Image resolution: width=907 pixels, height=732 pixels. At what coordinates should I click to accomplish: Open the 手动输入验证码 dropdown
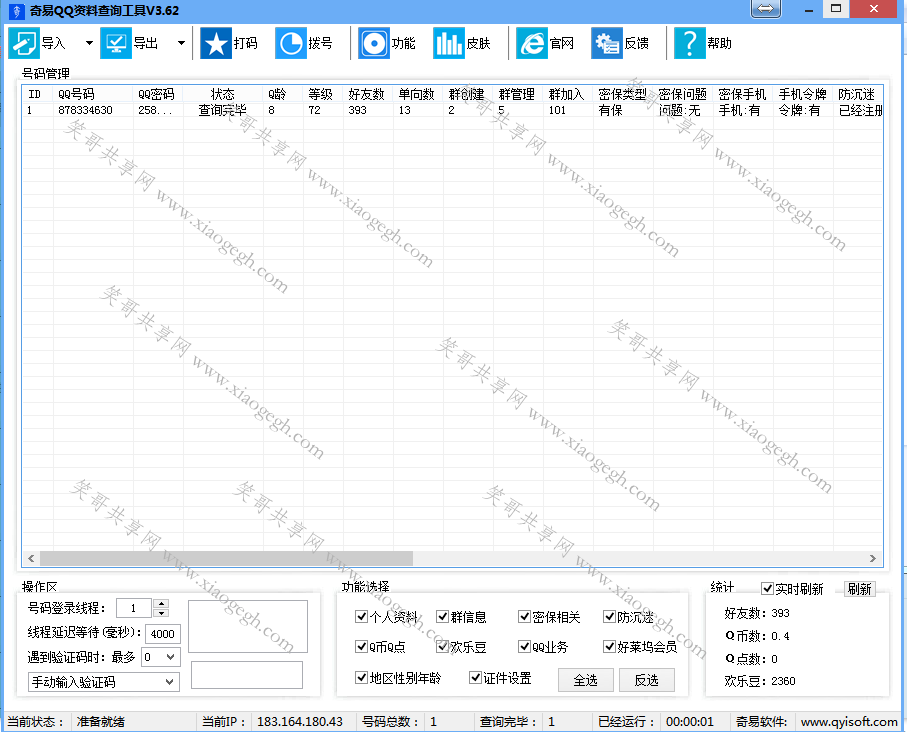[104, 682]
